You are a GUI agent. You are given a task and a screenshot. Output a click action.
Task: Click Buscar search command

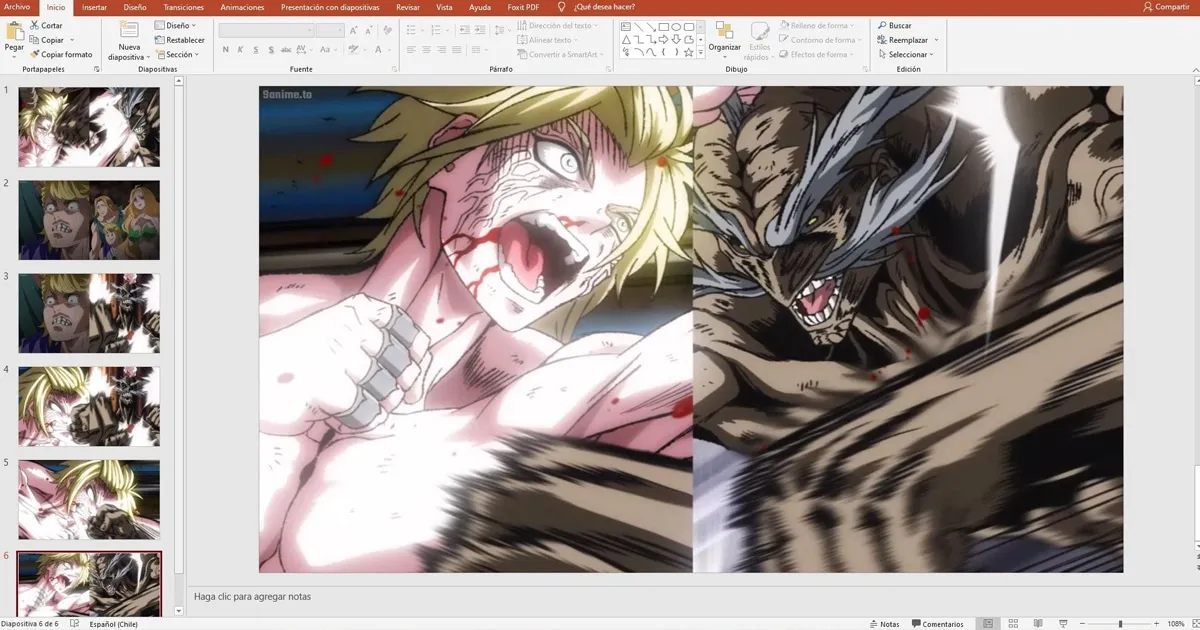894,25
